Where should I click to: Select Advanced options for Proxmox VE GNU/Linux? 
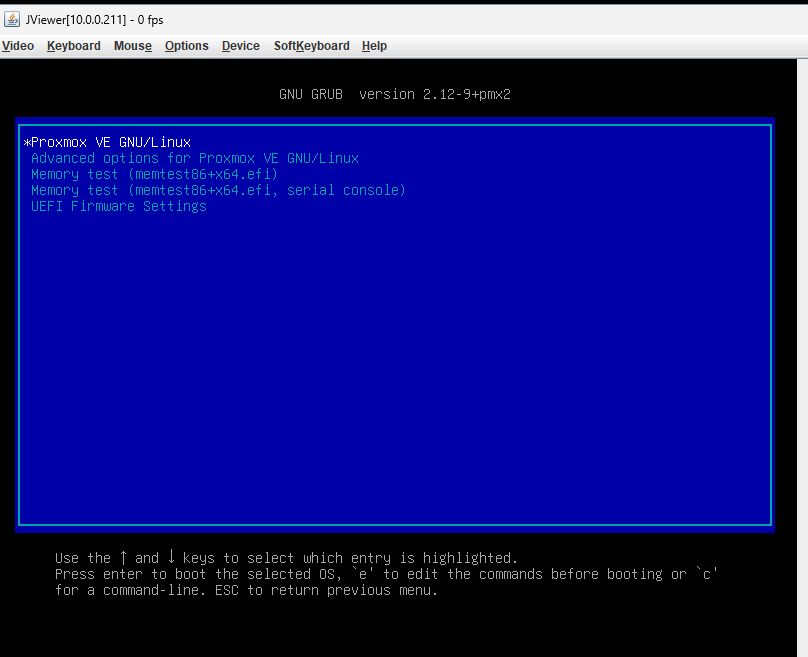pos(195,158)
